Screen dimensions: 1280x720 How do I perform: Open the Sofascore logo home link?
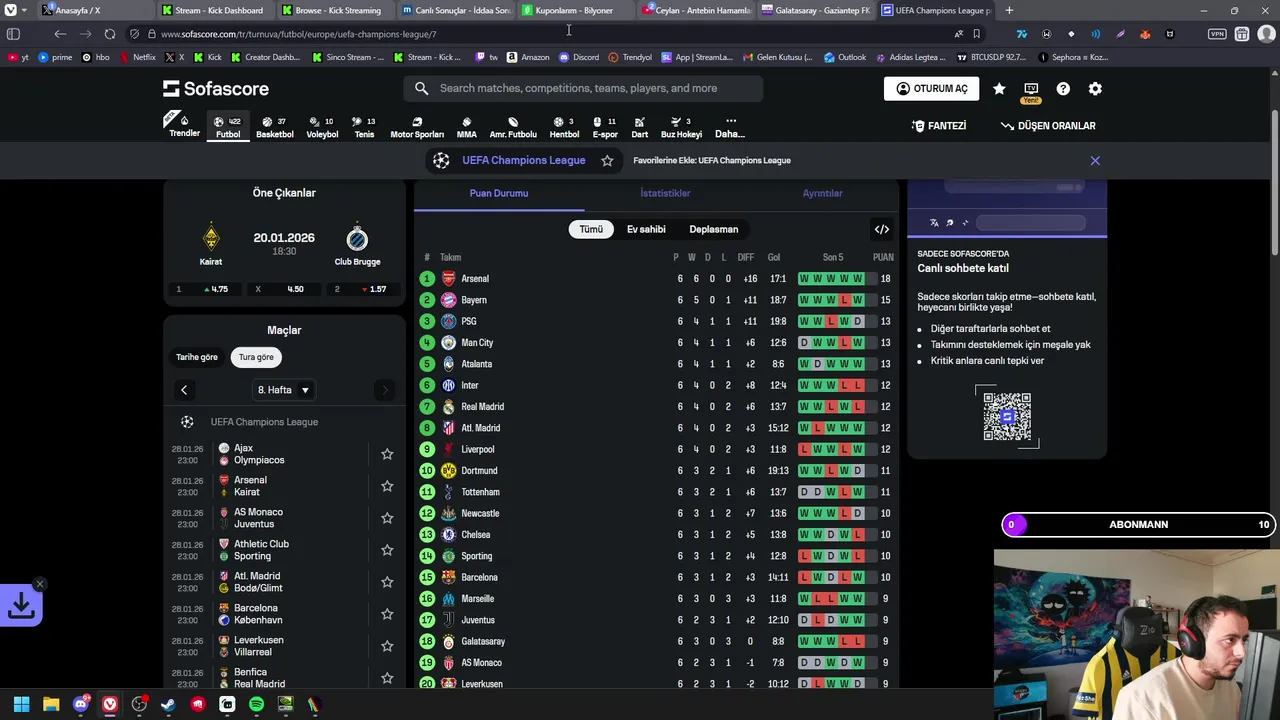click(x=216, y=88)
